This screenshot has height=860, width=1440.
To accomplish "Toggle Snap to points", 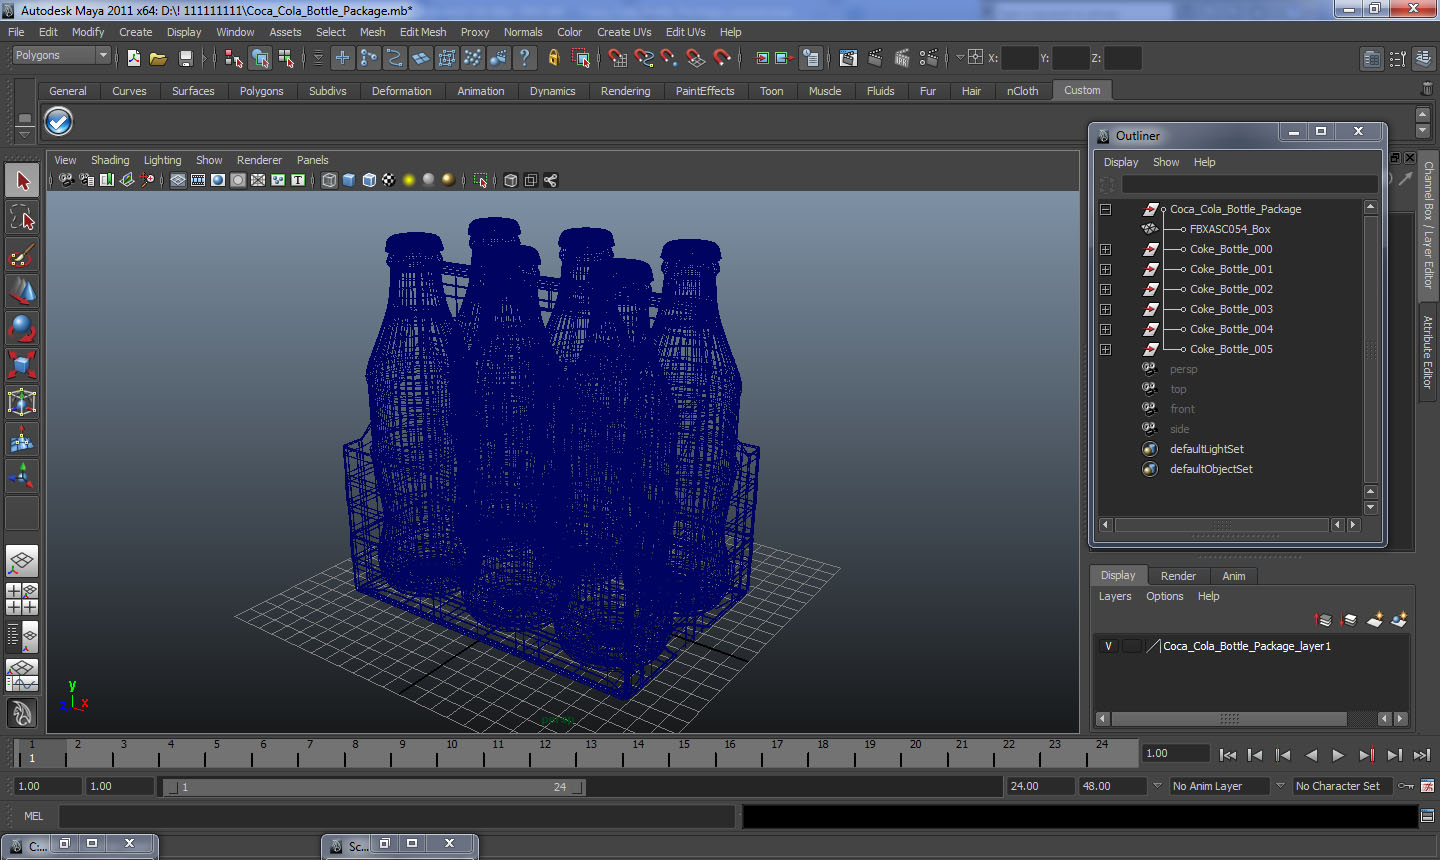I will 670,58.
